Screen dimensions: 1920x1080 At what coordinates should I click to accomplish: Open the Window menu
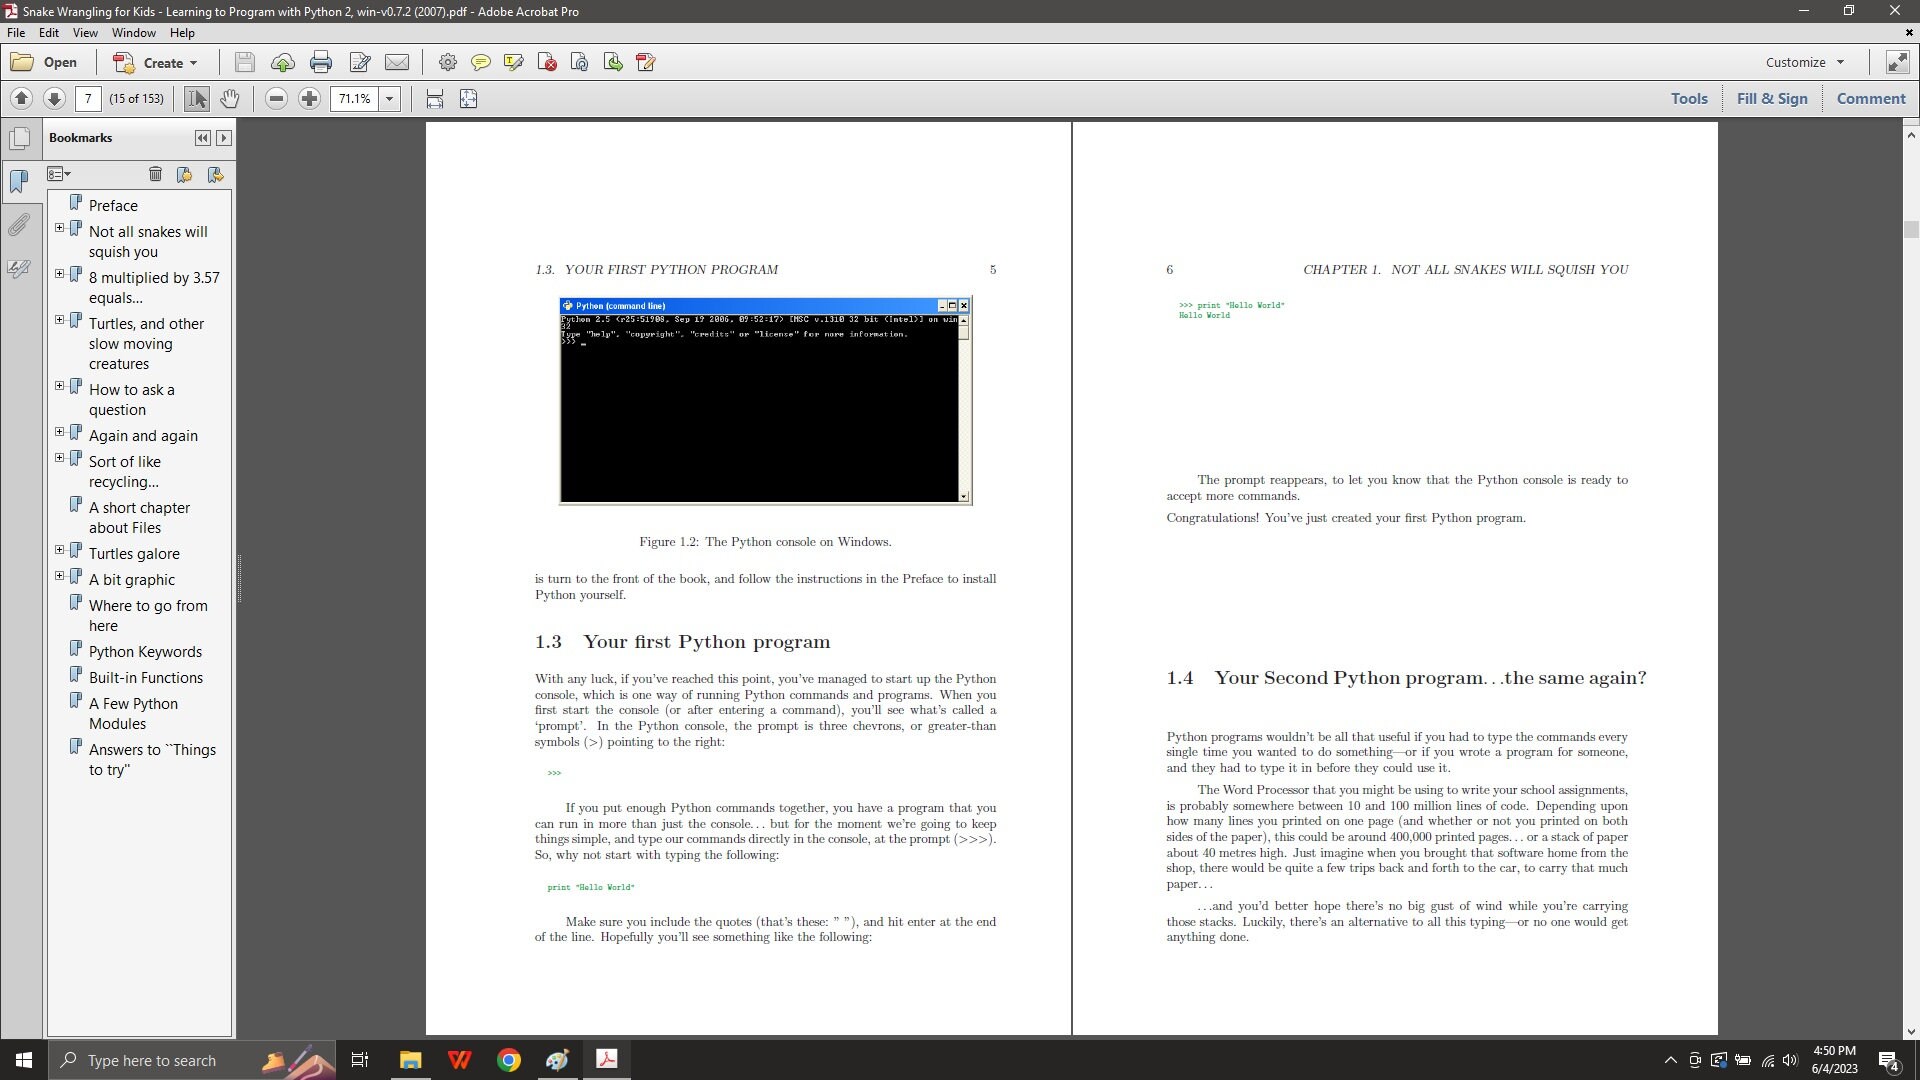click(x=133, y=33)
